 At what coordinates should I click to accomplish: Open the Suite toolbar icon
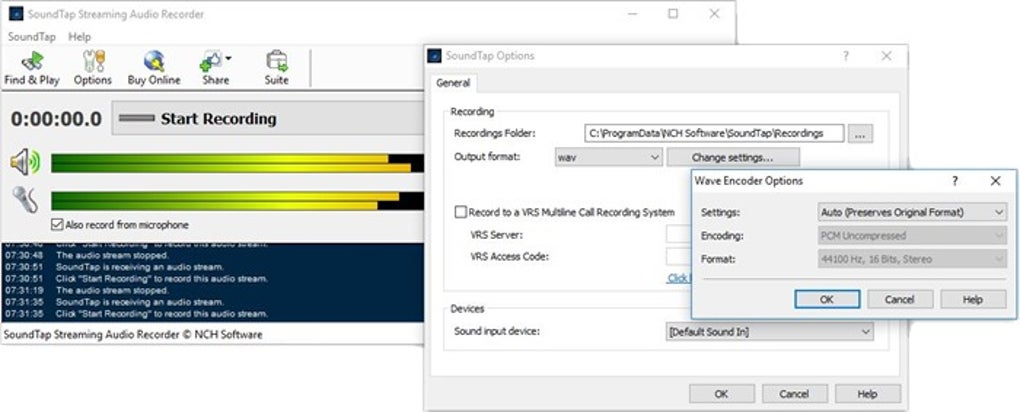tap(276, 62)
